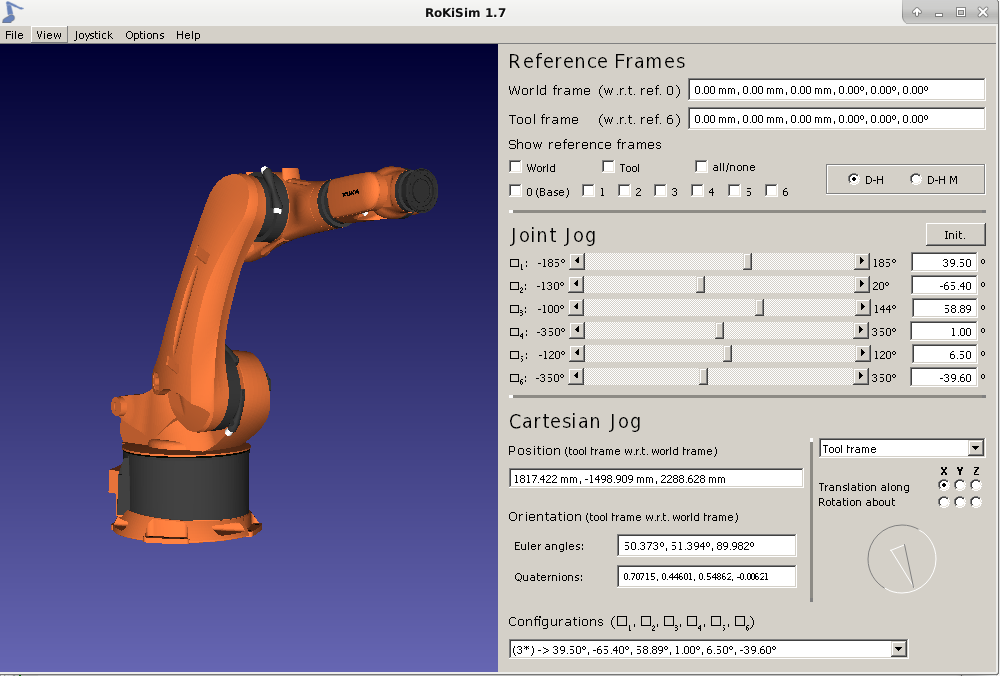1000x676 pixels.
Task: Enable the World reference frame checkbox
Action: [x=515, y=166]
